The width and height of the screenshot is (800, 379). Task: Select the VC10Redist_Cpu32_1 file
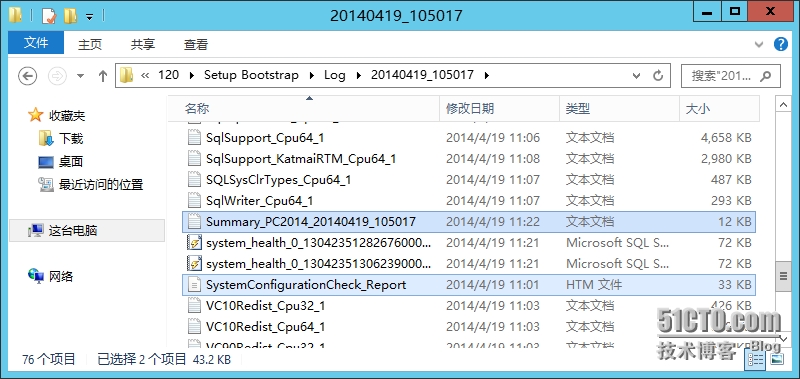pos(468,306)
